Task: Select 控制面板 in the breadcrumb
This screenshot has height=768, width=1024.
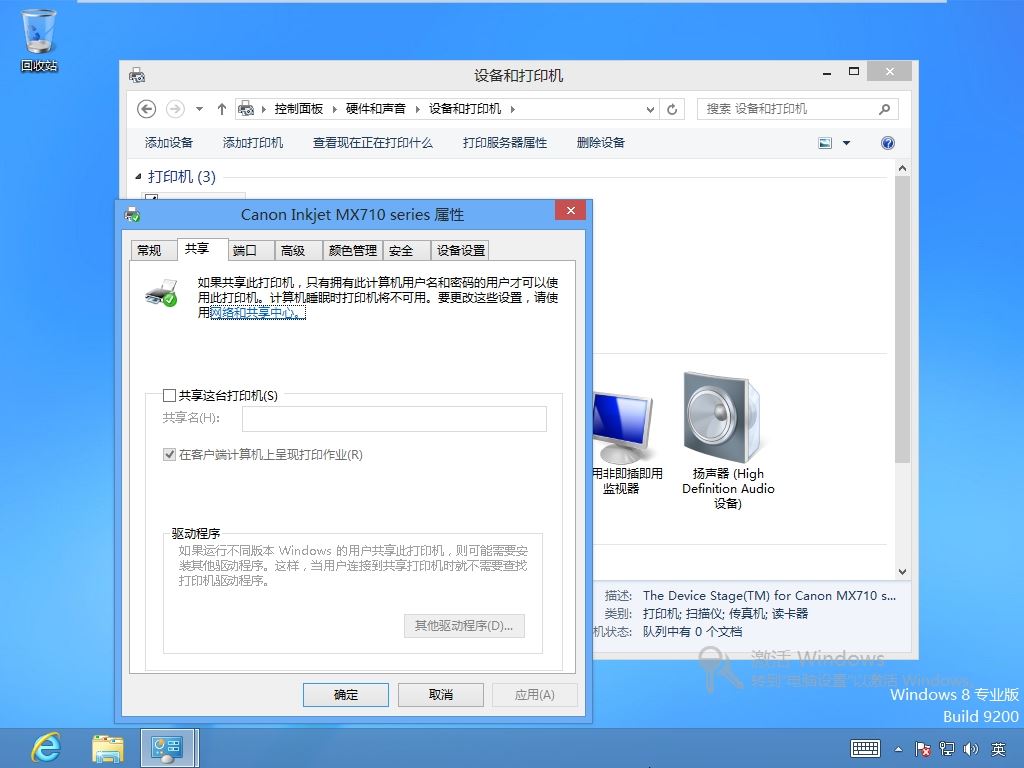Action: (x=298, y=109)
